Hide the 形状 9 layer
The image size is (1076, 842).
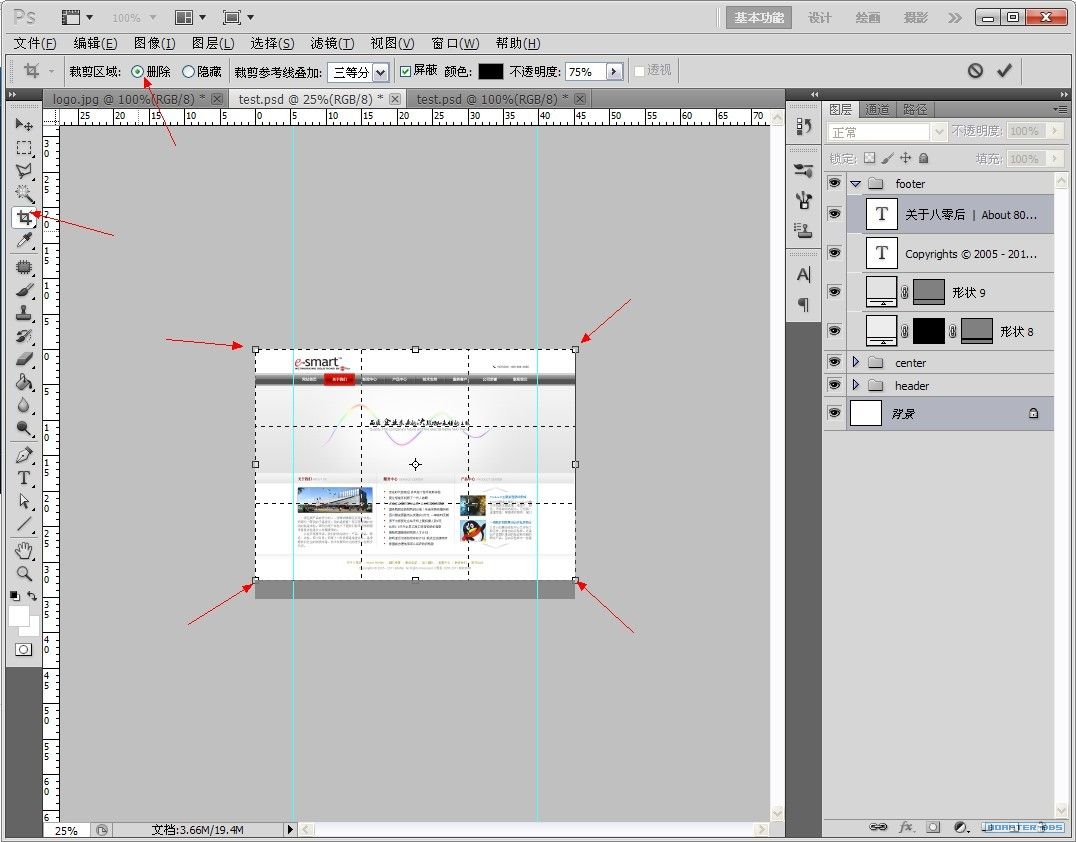click(834, 292)
